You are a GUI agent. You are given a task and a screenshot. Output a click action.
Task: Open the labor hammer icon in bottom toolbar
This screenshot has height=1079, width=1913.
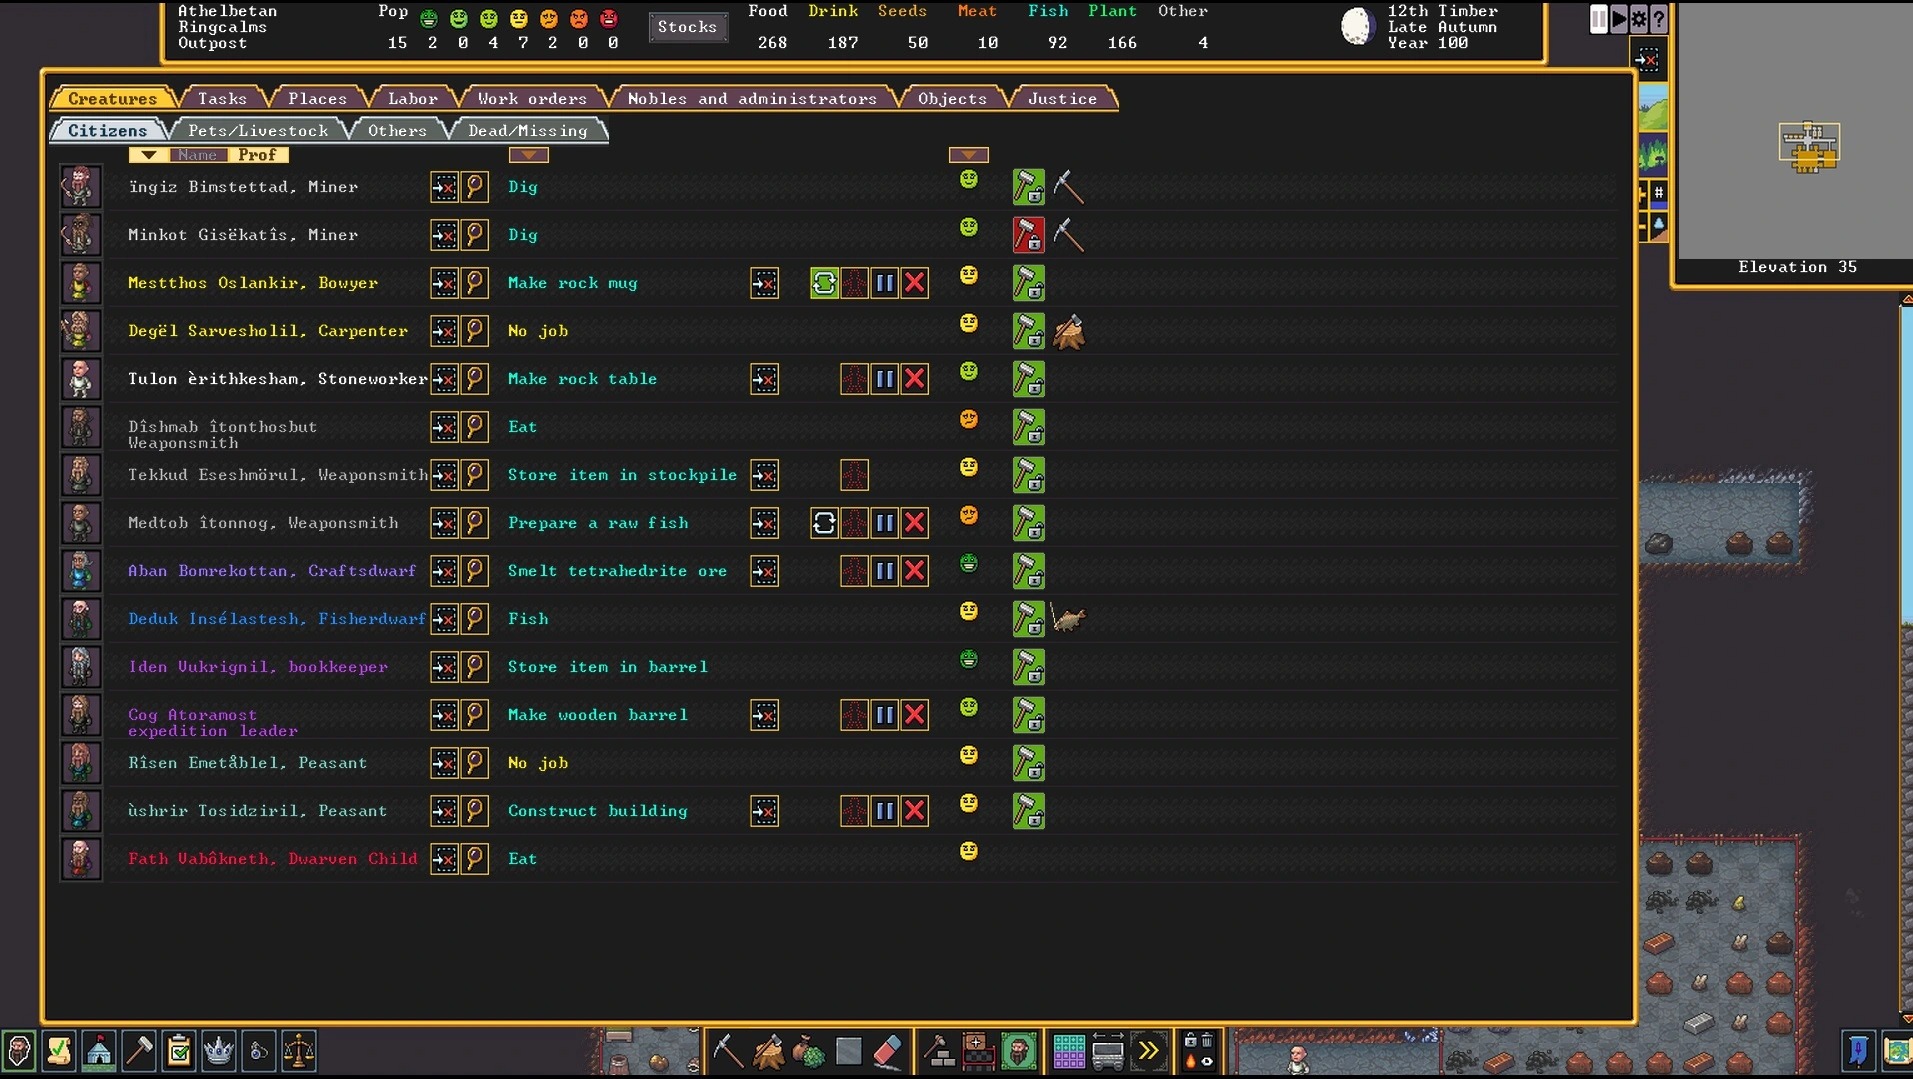pyautogui.click(x=139, y=1051)
